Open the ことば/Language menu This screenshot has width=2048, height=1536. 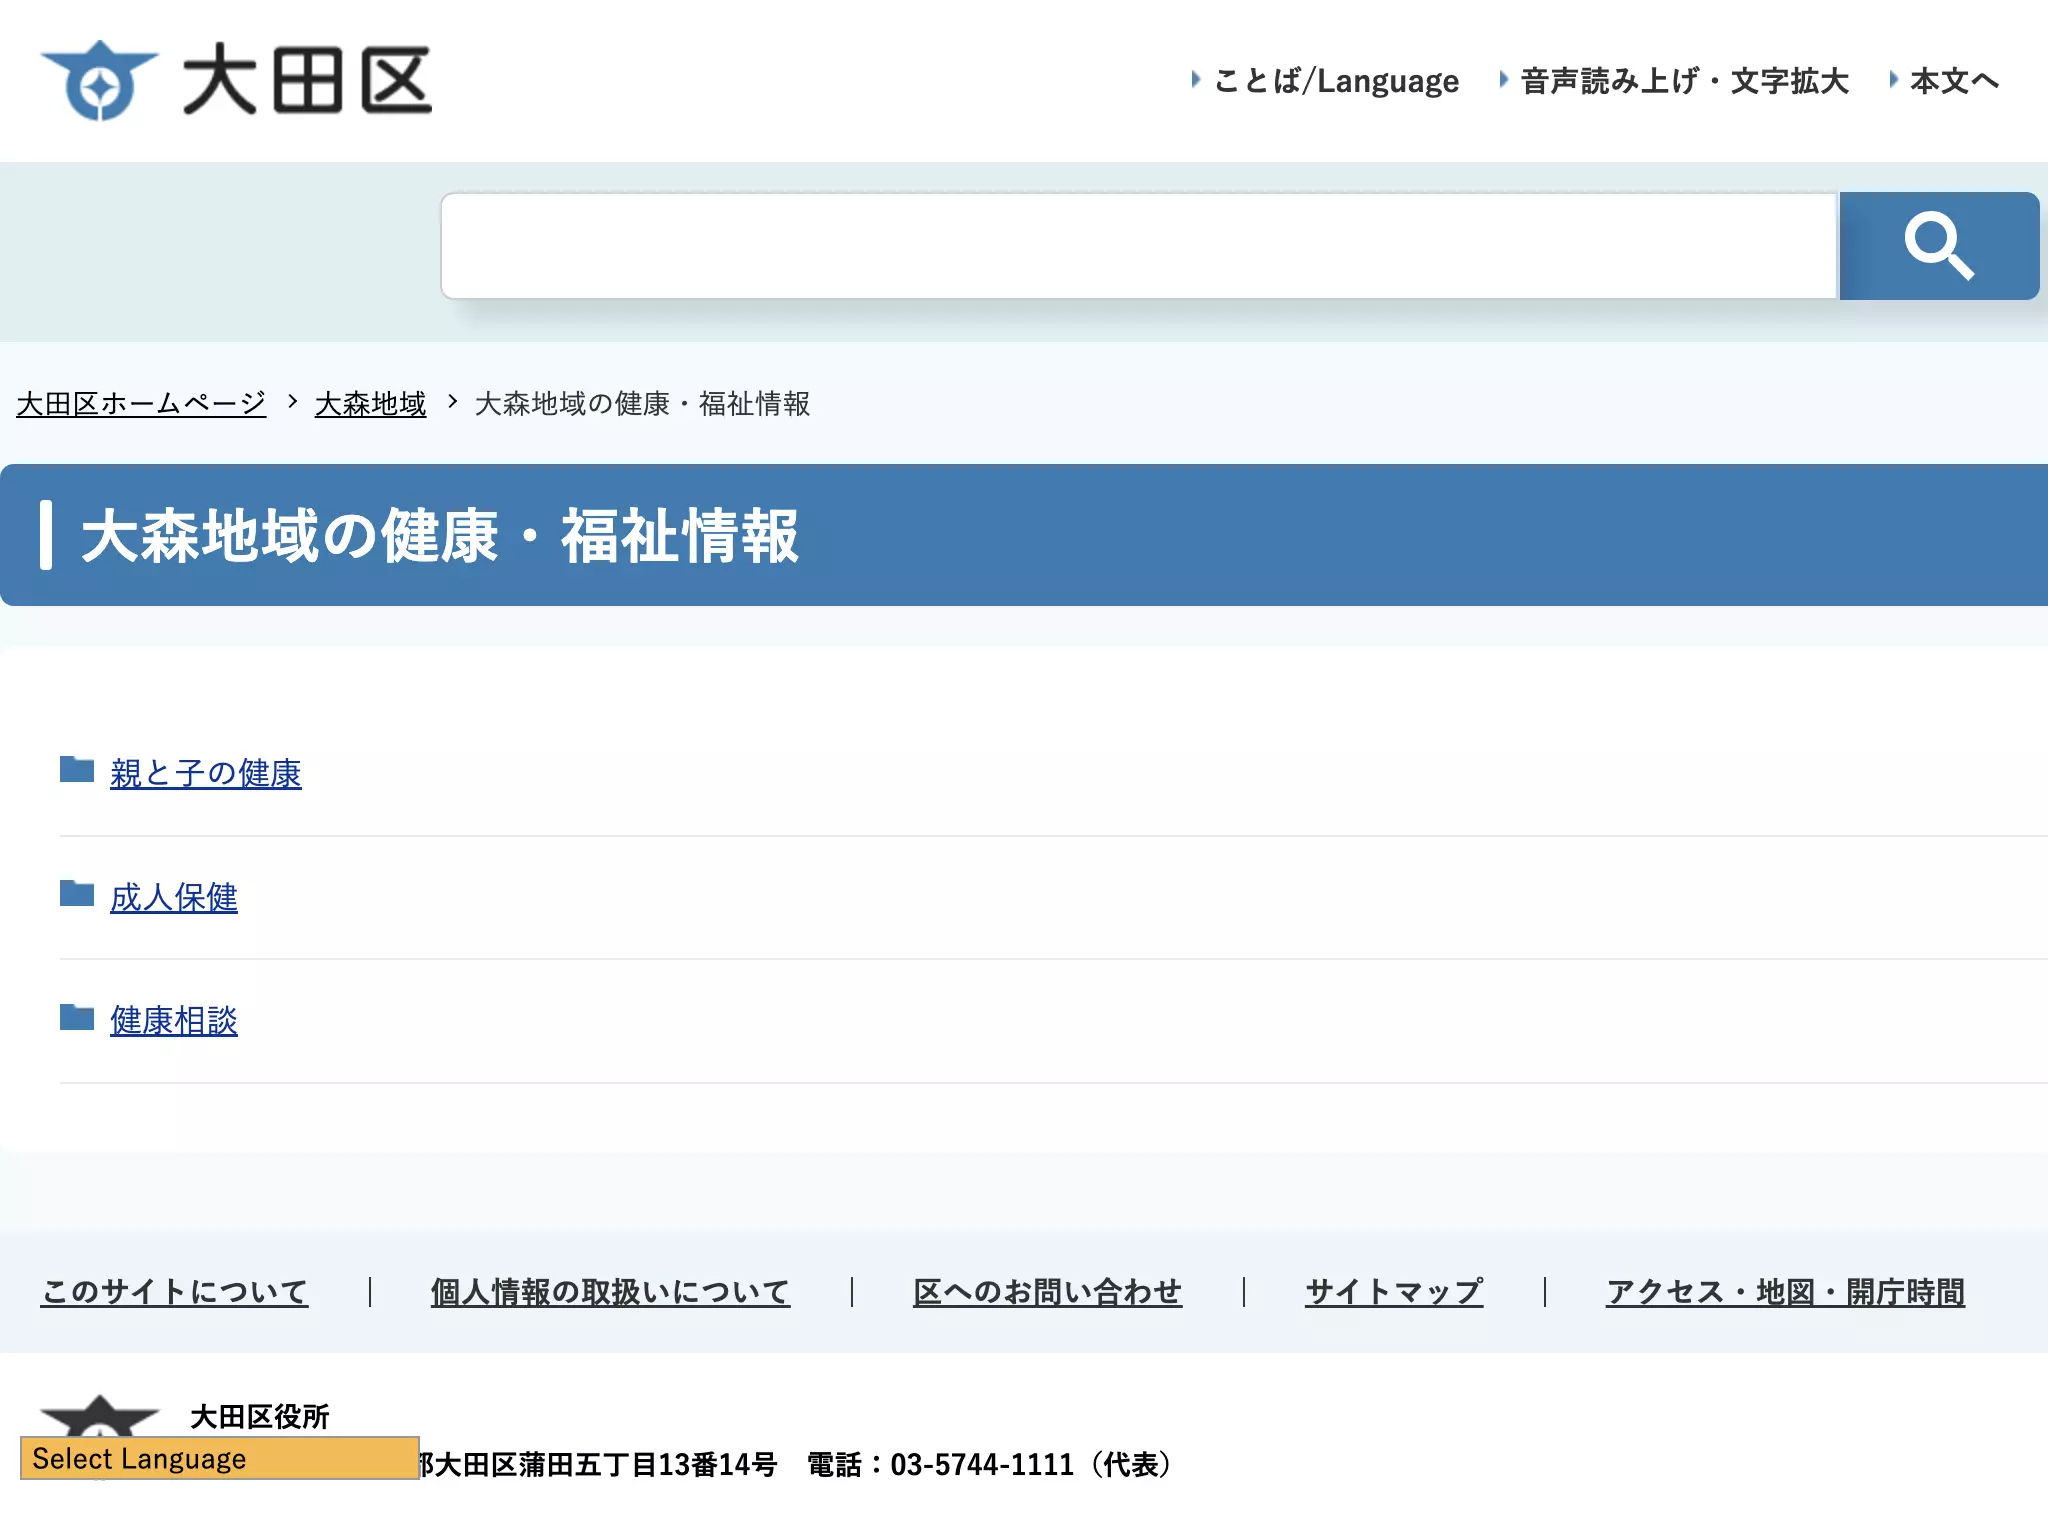click(1336, 81)
